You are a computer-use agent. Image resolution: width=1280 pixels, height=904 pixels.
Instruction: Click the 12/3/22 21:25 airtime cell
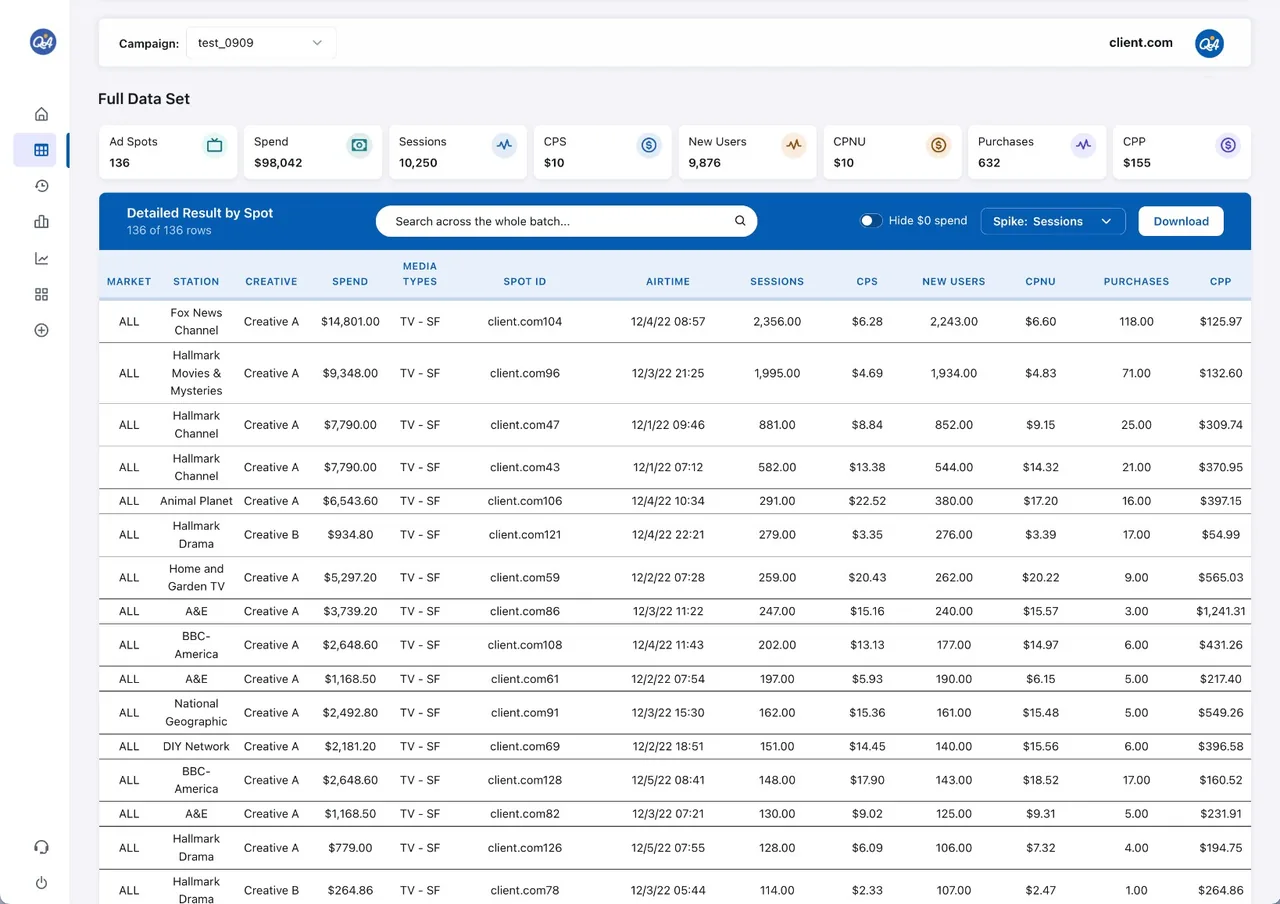[x=668, y=373]
